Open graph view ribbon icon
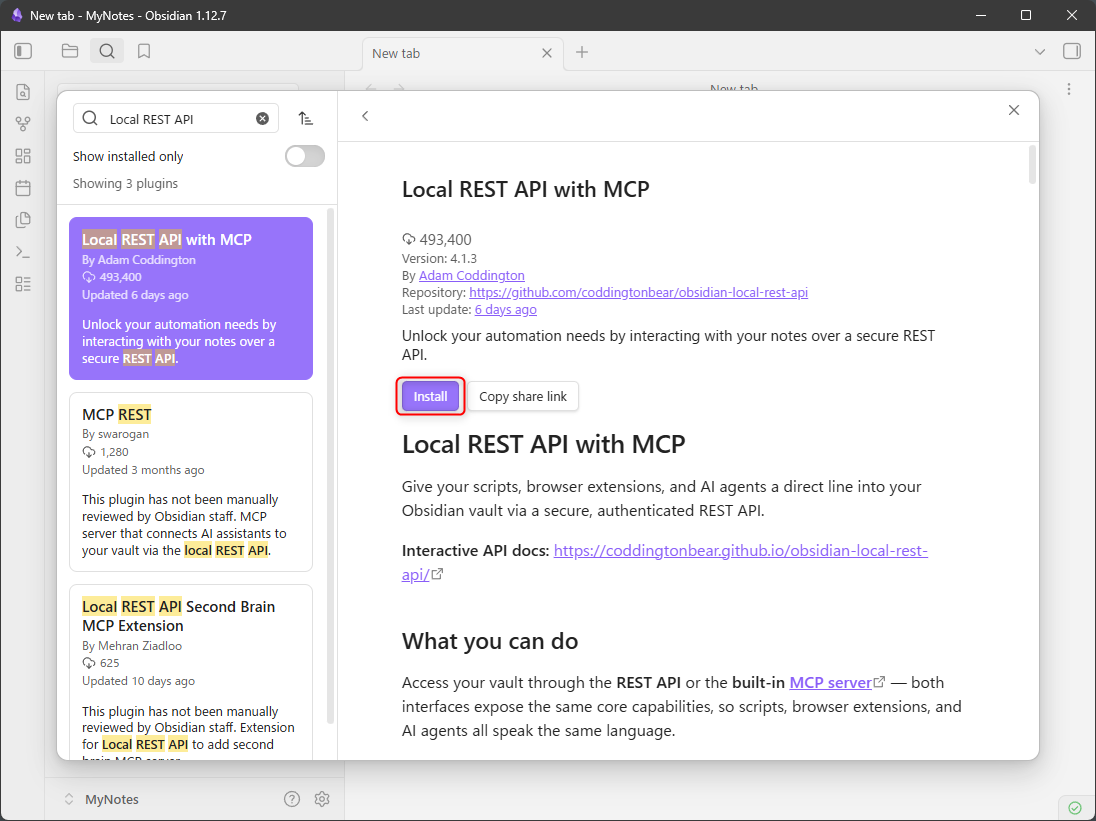Image resolution: width=1096 pixels, height=821 pixels. [x=23, y=124]
